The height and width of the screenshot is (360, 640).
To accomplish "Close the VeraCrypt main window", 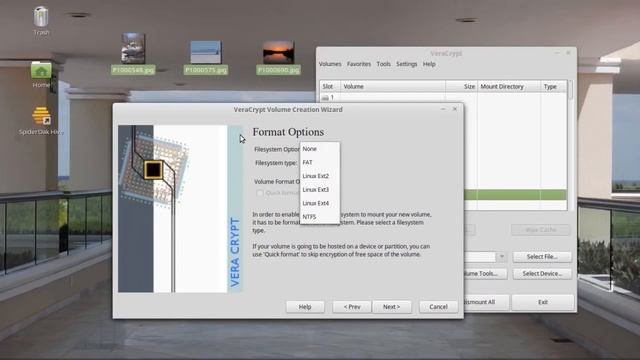I will tap(568, 53).
